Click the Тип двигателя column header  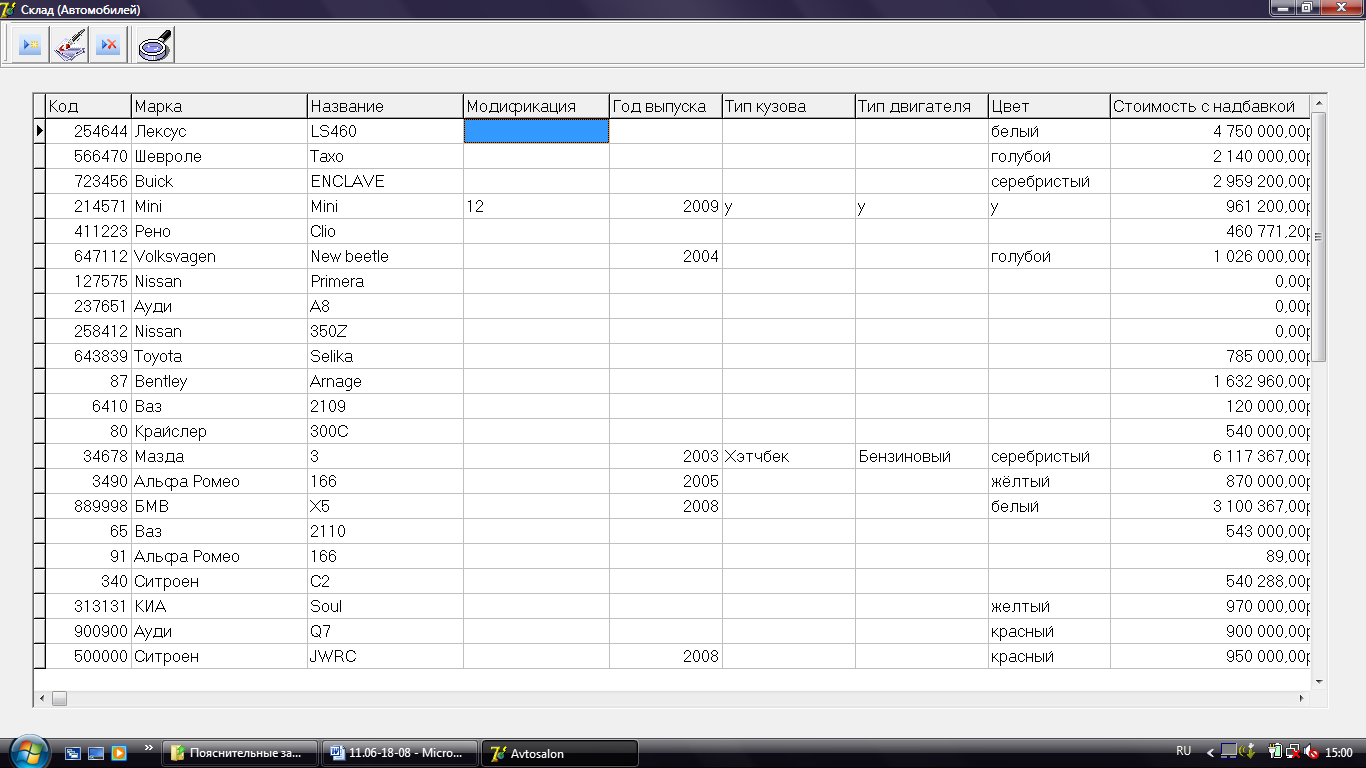pos(922,106)
